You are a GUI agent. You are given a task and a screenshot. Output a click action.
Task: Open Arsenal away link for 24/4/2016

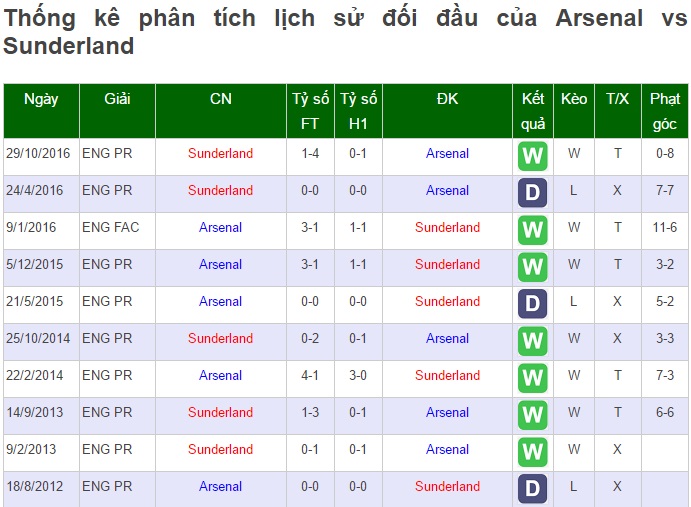coord(447,190)
